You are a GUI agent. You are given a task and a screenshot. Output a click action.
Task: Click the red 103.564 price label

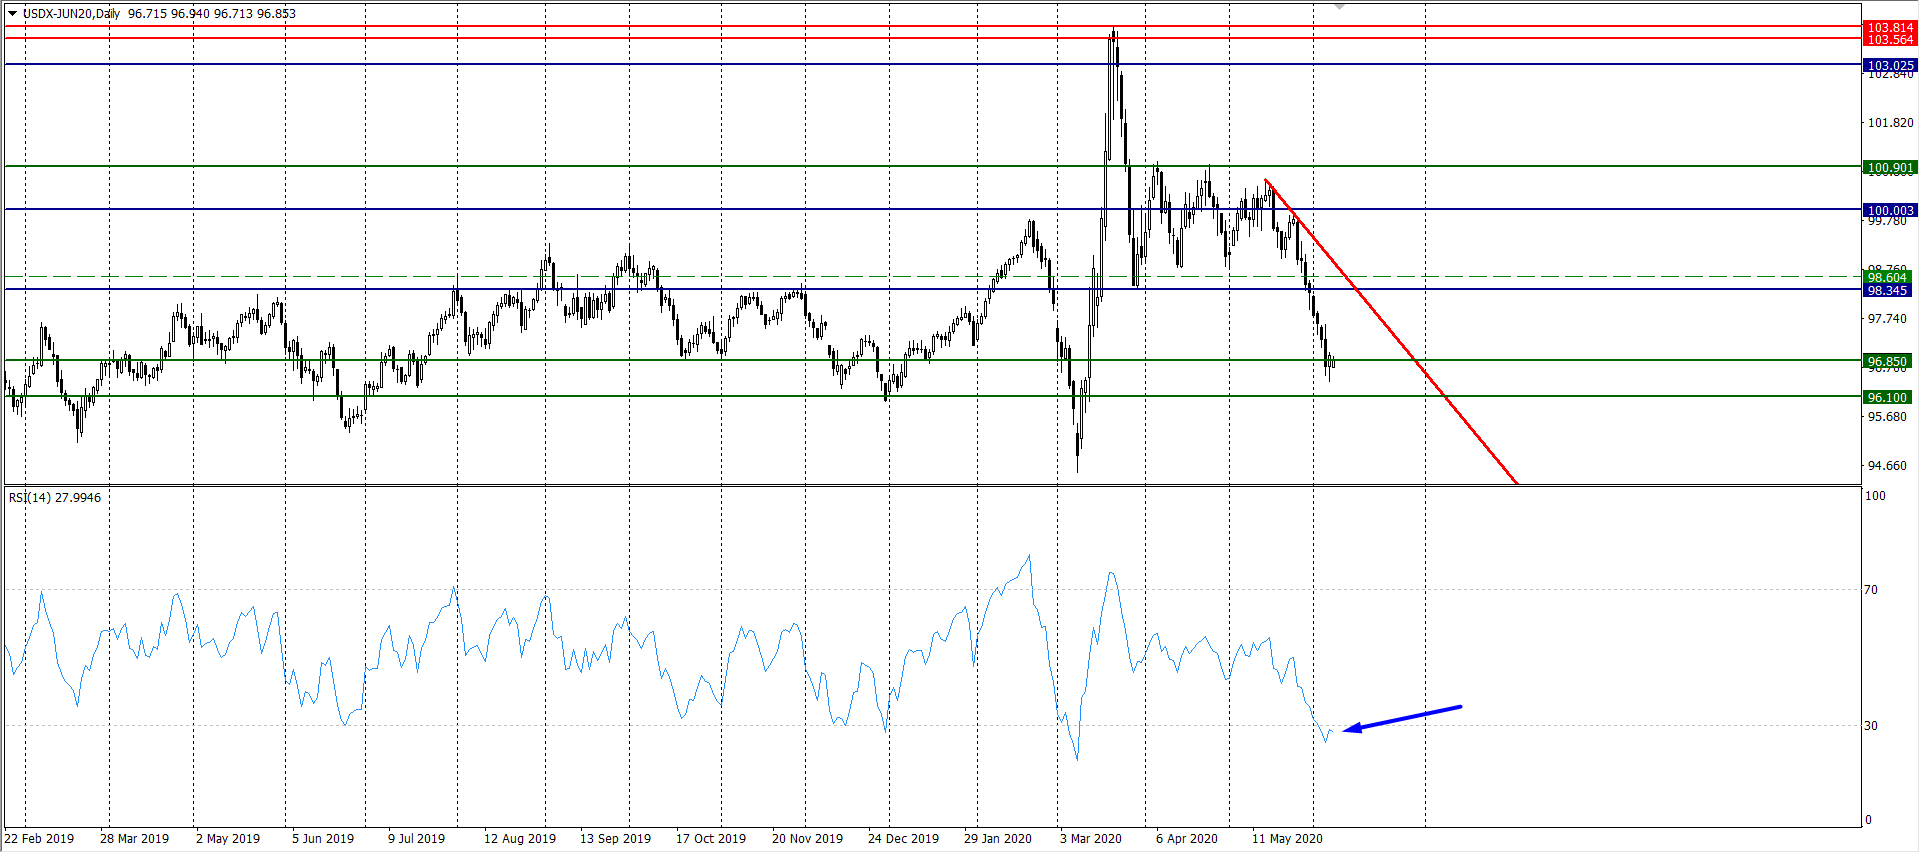[x=1889, y=40]
